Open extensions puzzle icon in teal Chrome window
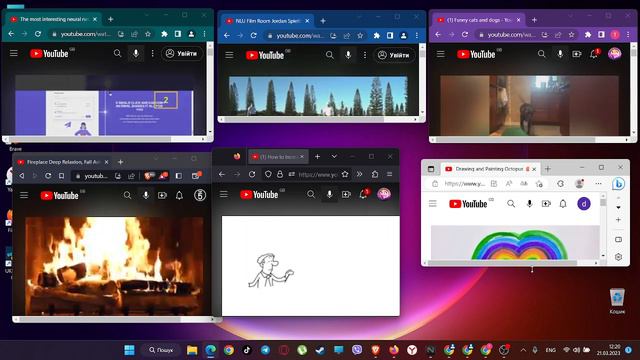640x360 pixels. pyautogui.click(x=164, y=34)
